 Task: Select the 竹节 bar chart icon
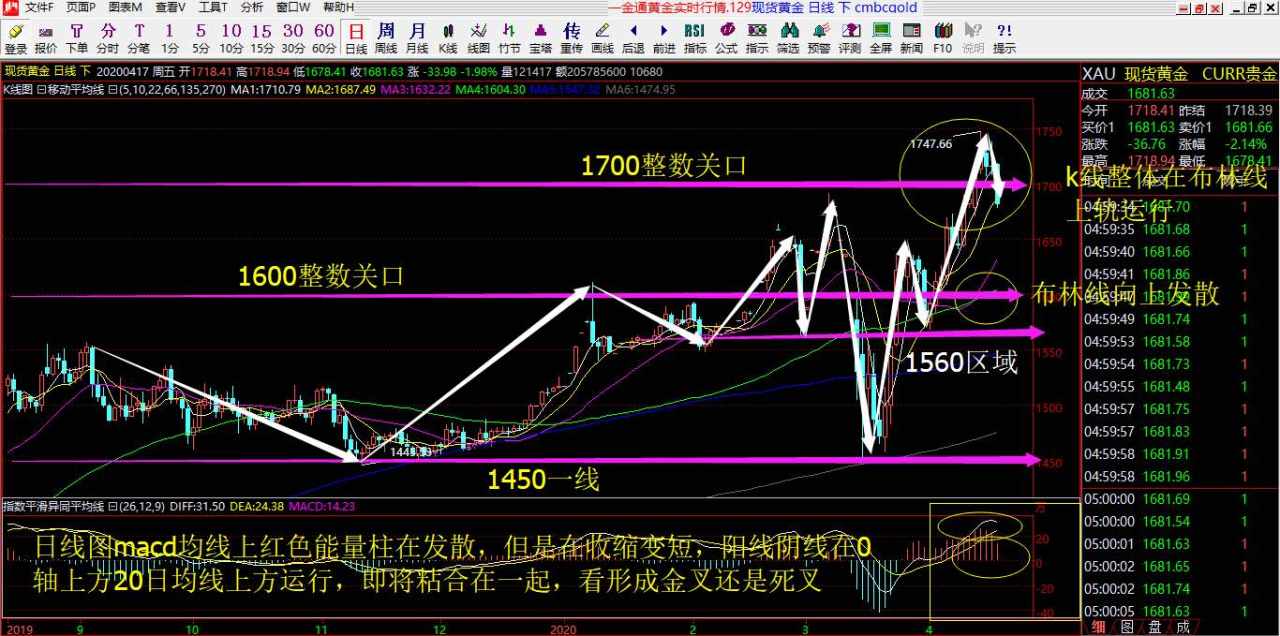tap(510, 38)
